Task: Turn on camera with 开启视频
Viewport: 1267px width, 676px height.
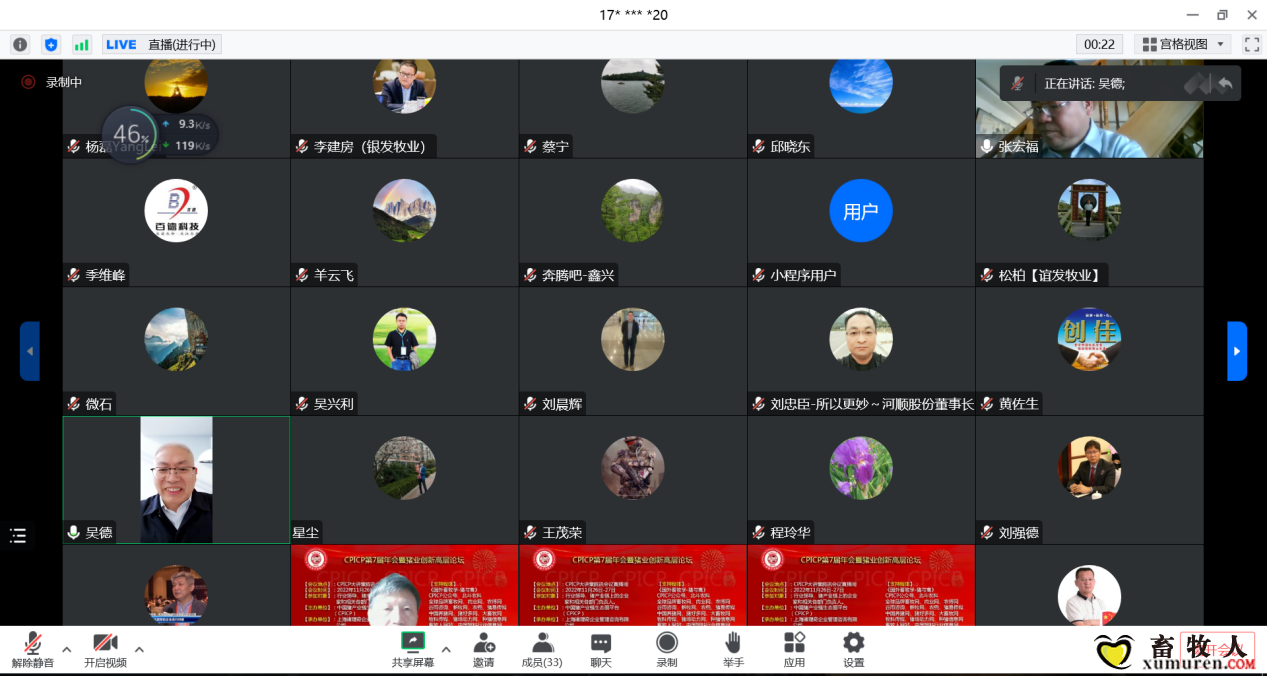Action: coord(105,649)
